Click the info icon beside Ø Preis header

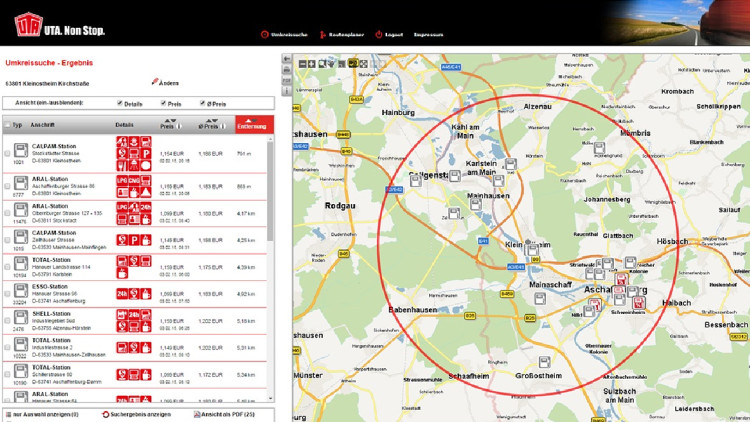click(222, 127)
